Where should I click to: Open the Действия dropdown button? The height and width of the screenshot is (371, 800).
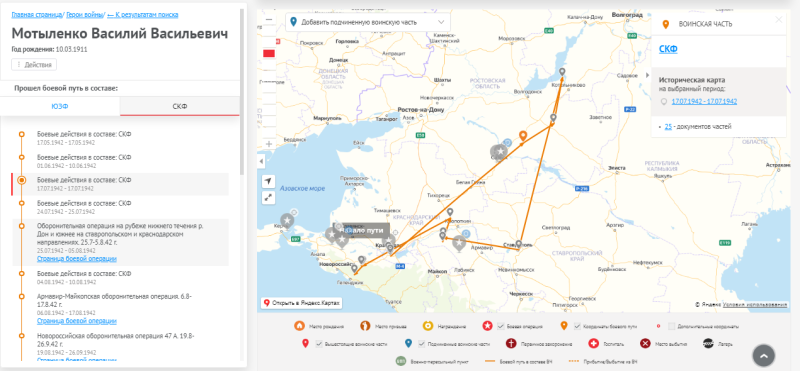coord(34,65)
